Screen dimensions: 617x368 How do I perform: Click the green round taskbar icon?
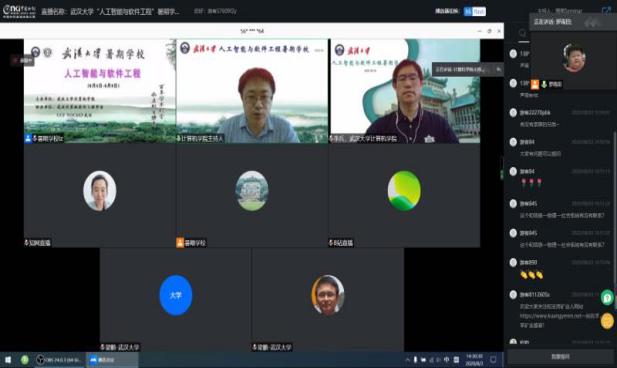coord(24,360)
